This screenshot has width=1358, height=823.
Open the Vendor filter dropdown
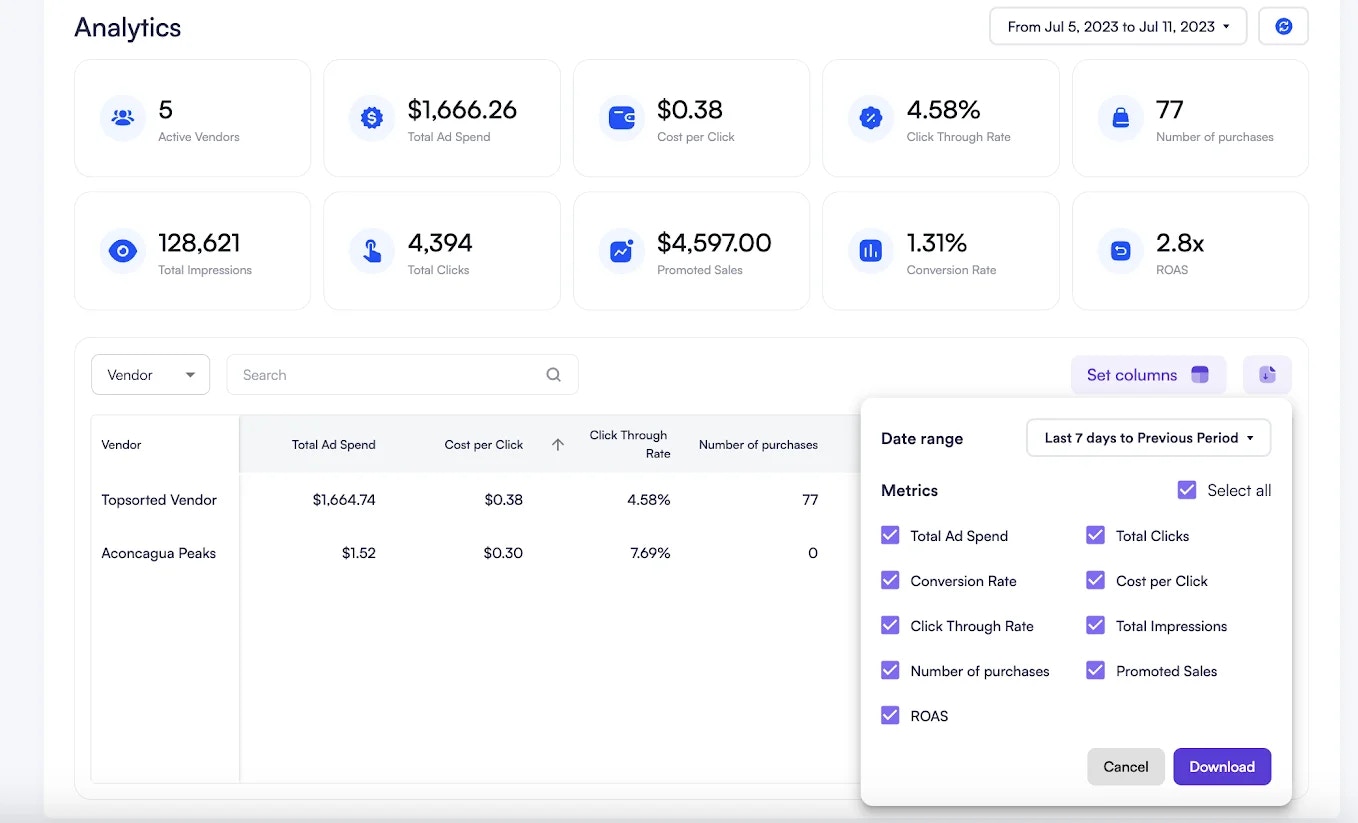click(150, 374)
